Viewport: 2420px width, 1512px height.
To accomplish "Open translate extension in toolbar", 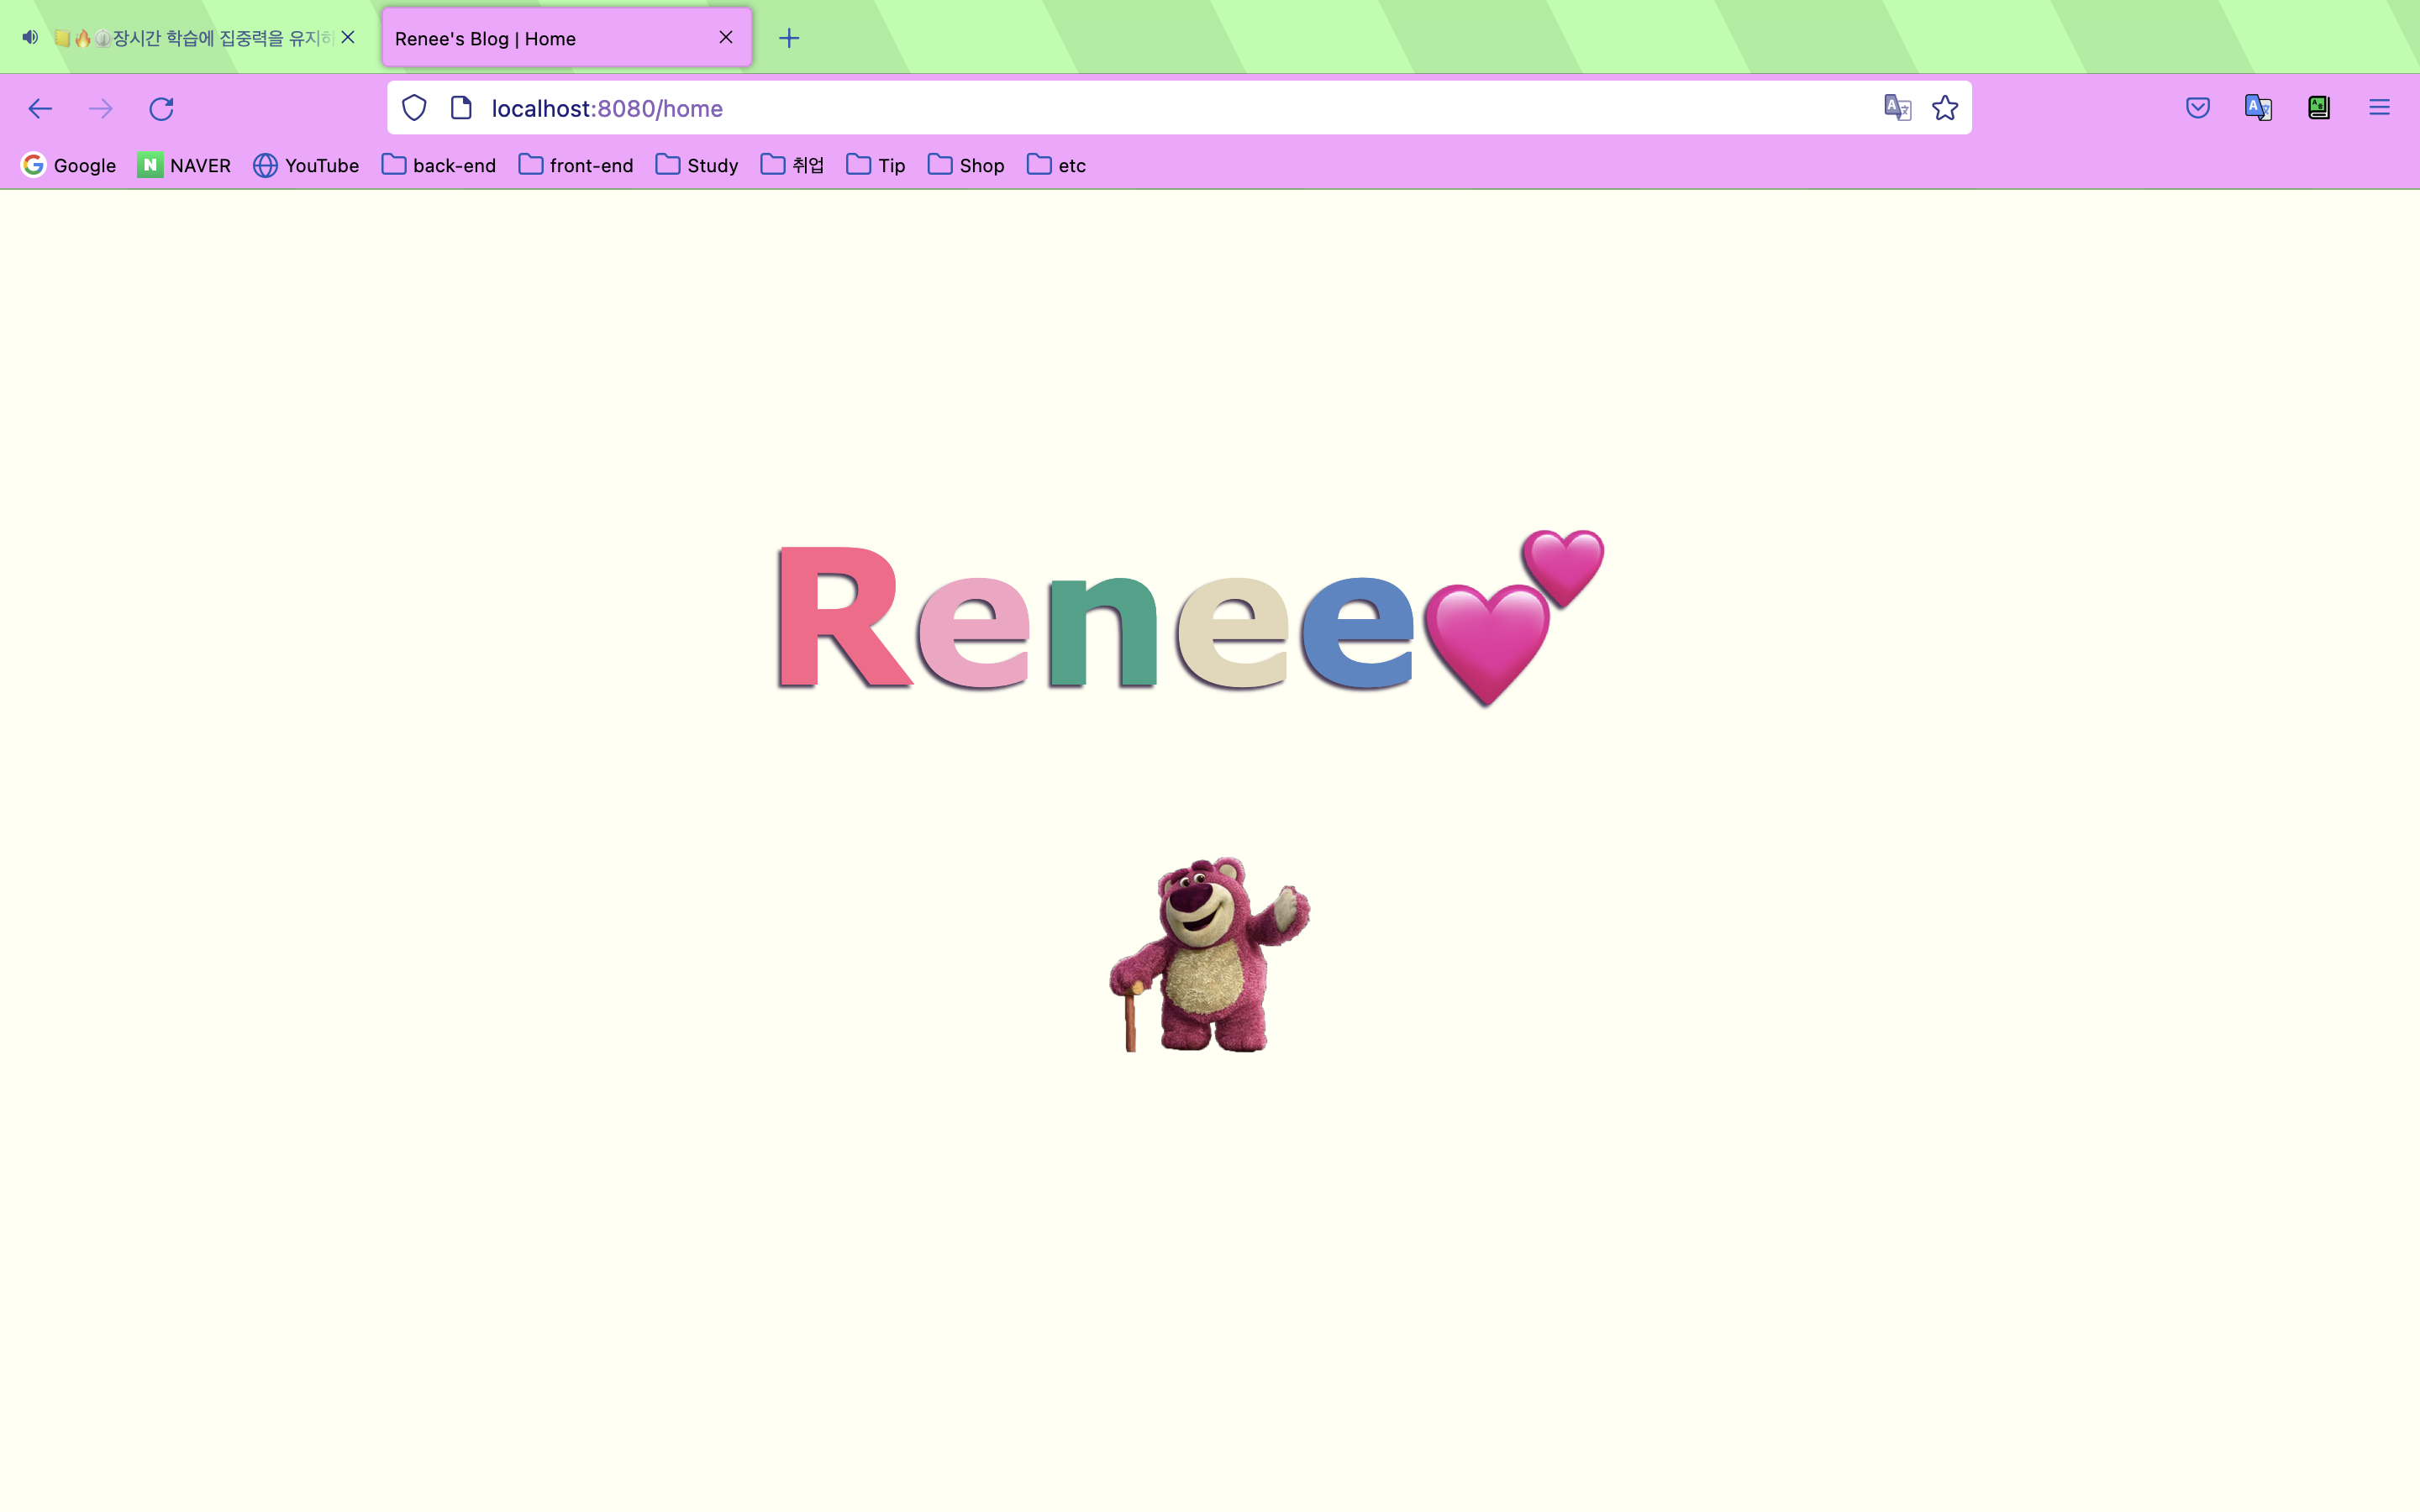I will (2259, 108).
